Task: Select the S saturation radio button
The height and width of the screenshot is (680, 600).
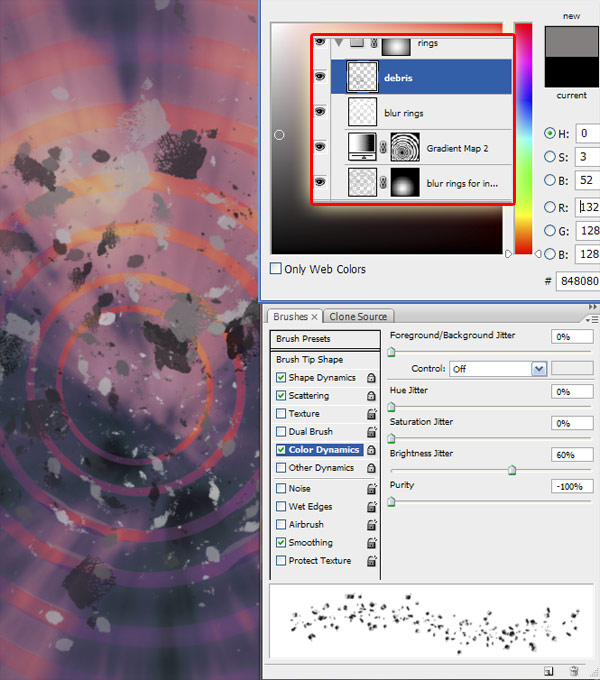Action: (x=550, y=157)
